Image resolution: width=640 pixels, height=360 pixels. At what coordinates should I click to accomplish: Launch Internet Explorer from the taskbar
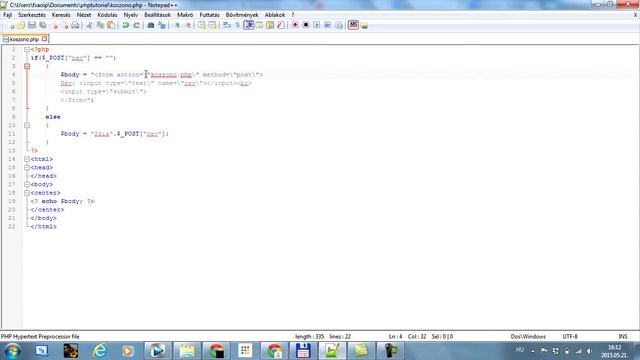pos(100,351)
